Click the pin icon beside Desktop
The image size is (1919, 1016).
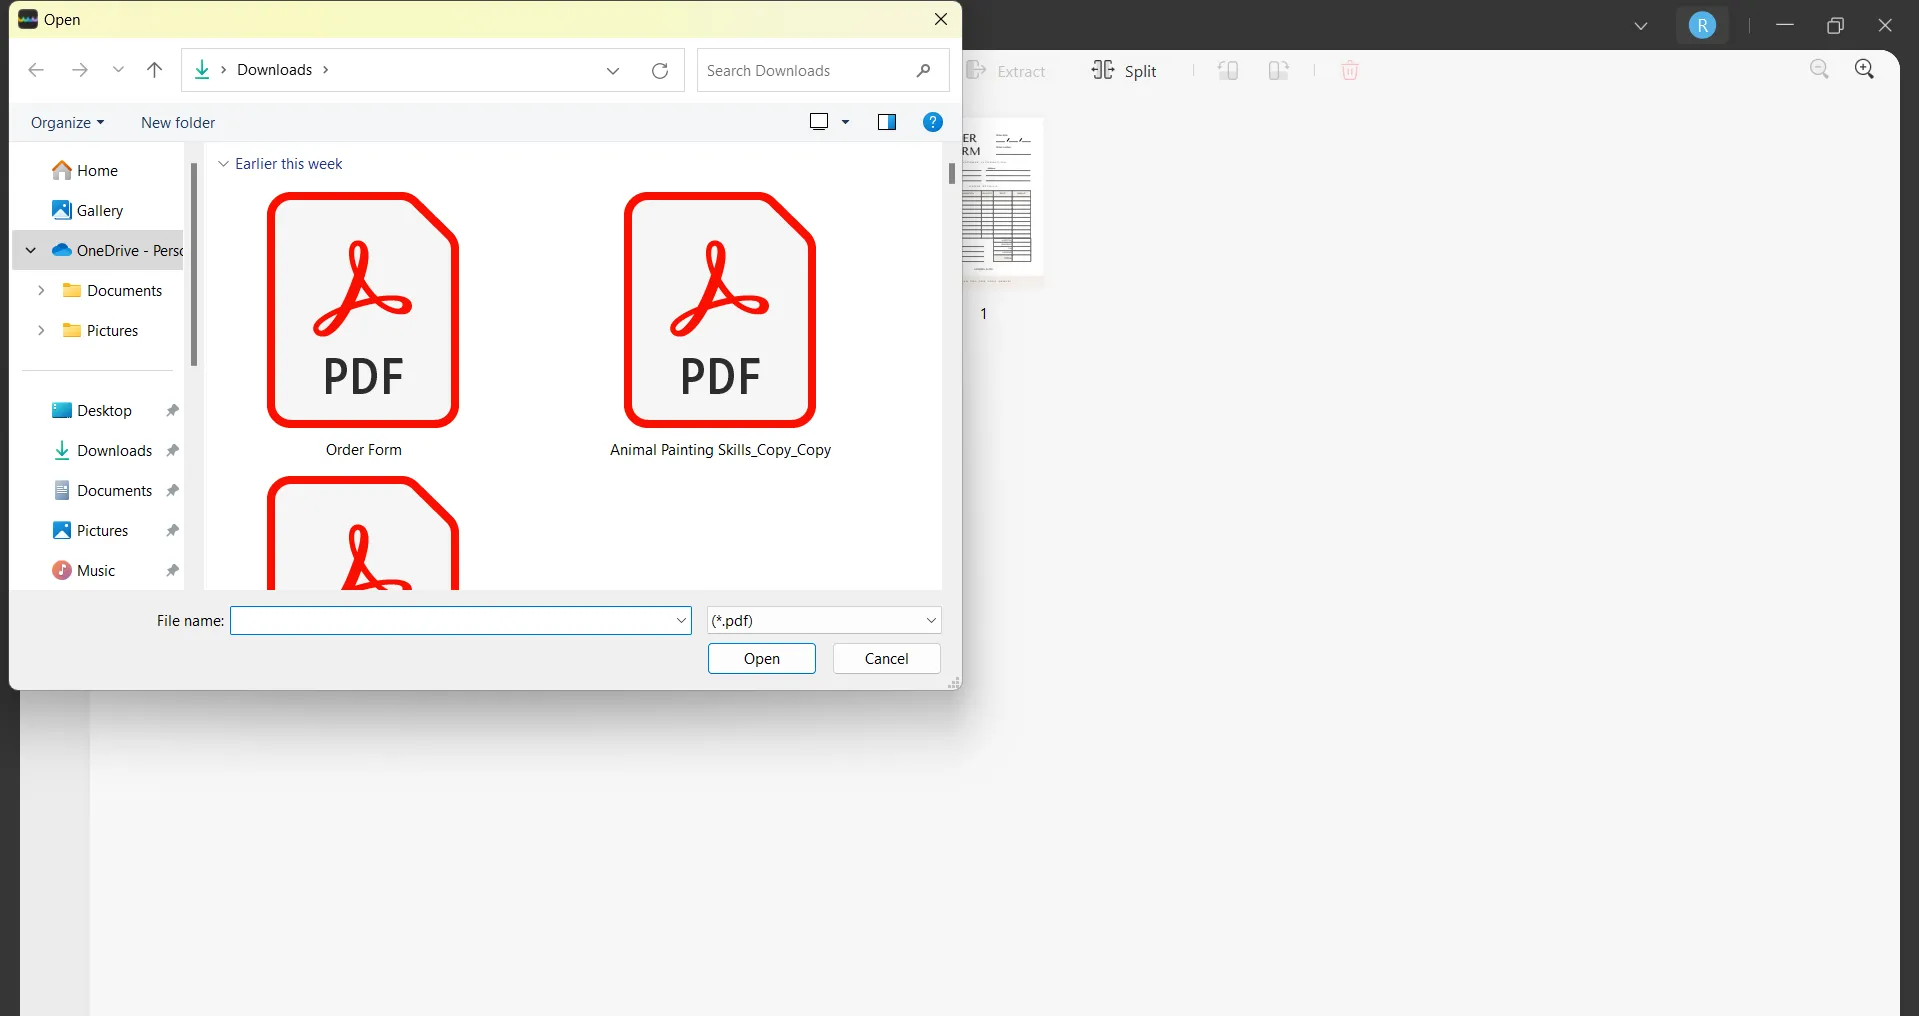pyautogui.click(x=172, y=411)
